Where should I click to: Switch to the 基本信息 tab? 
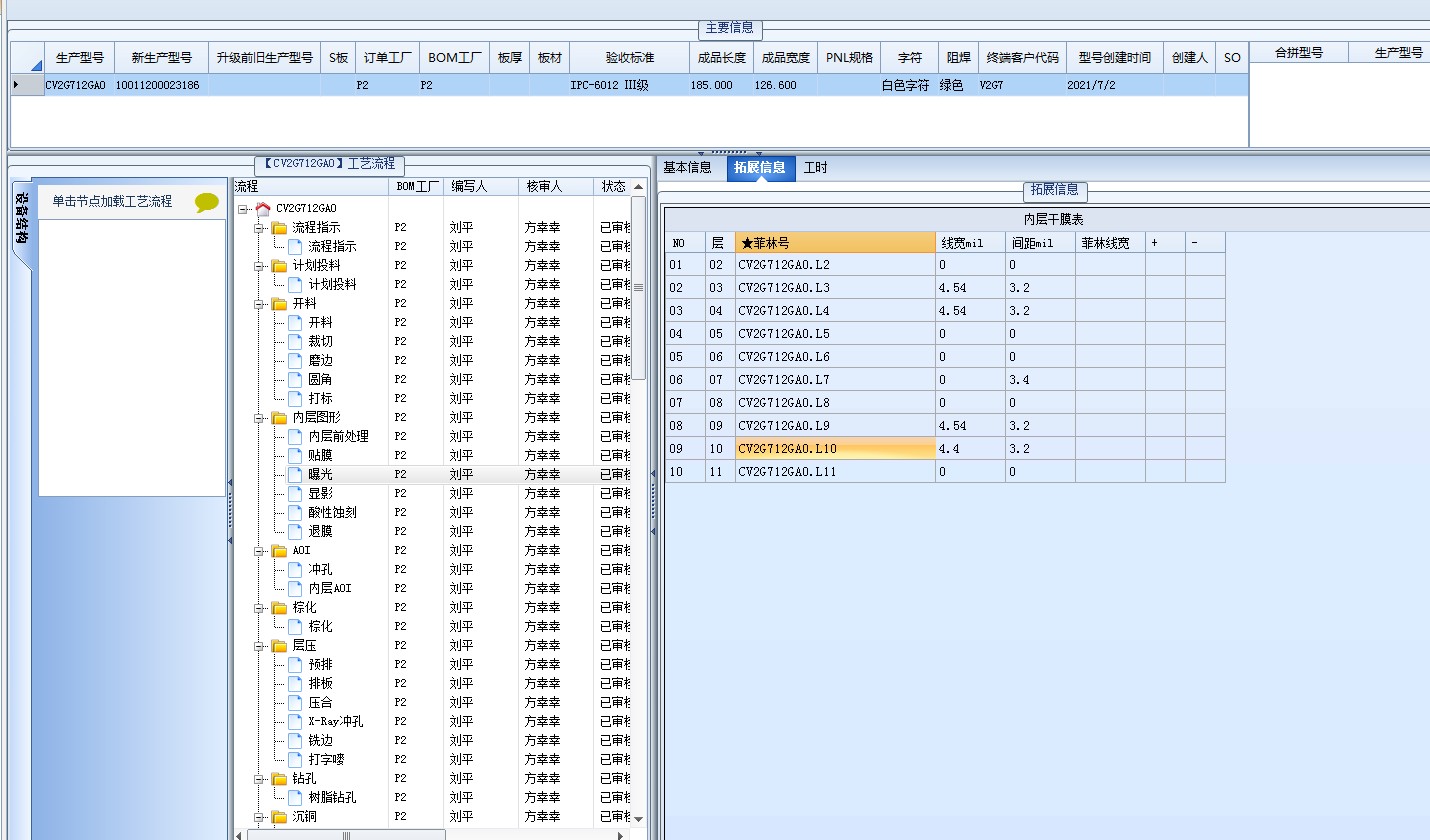point(688,168)
